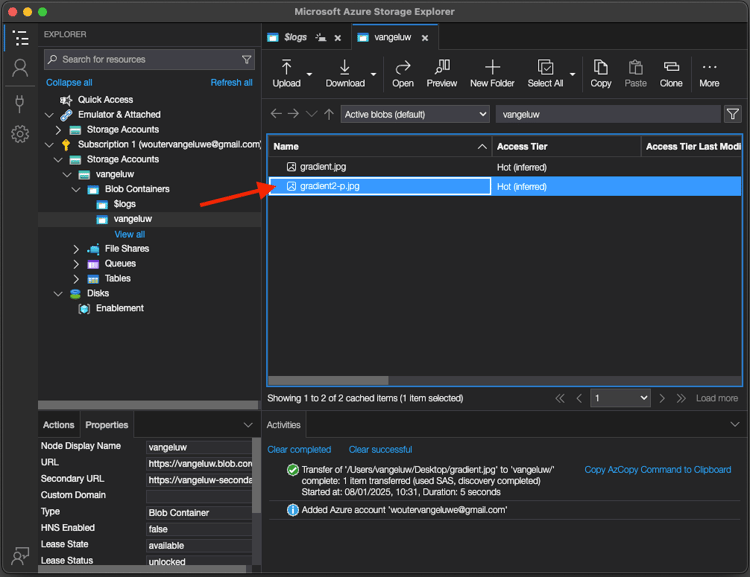
Task: Click the Connect plug icon in sidebar
Action: pyautogui.click(x=19, y=102)
